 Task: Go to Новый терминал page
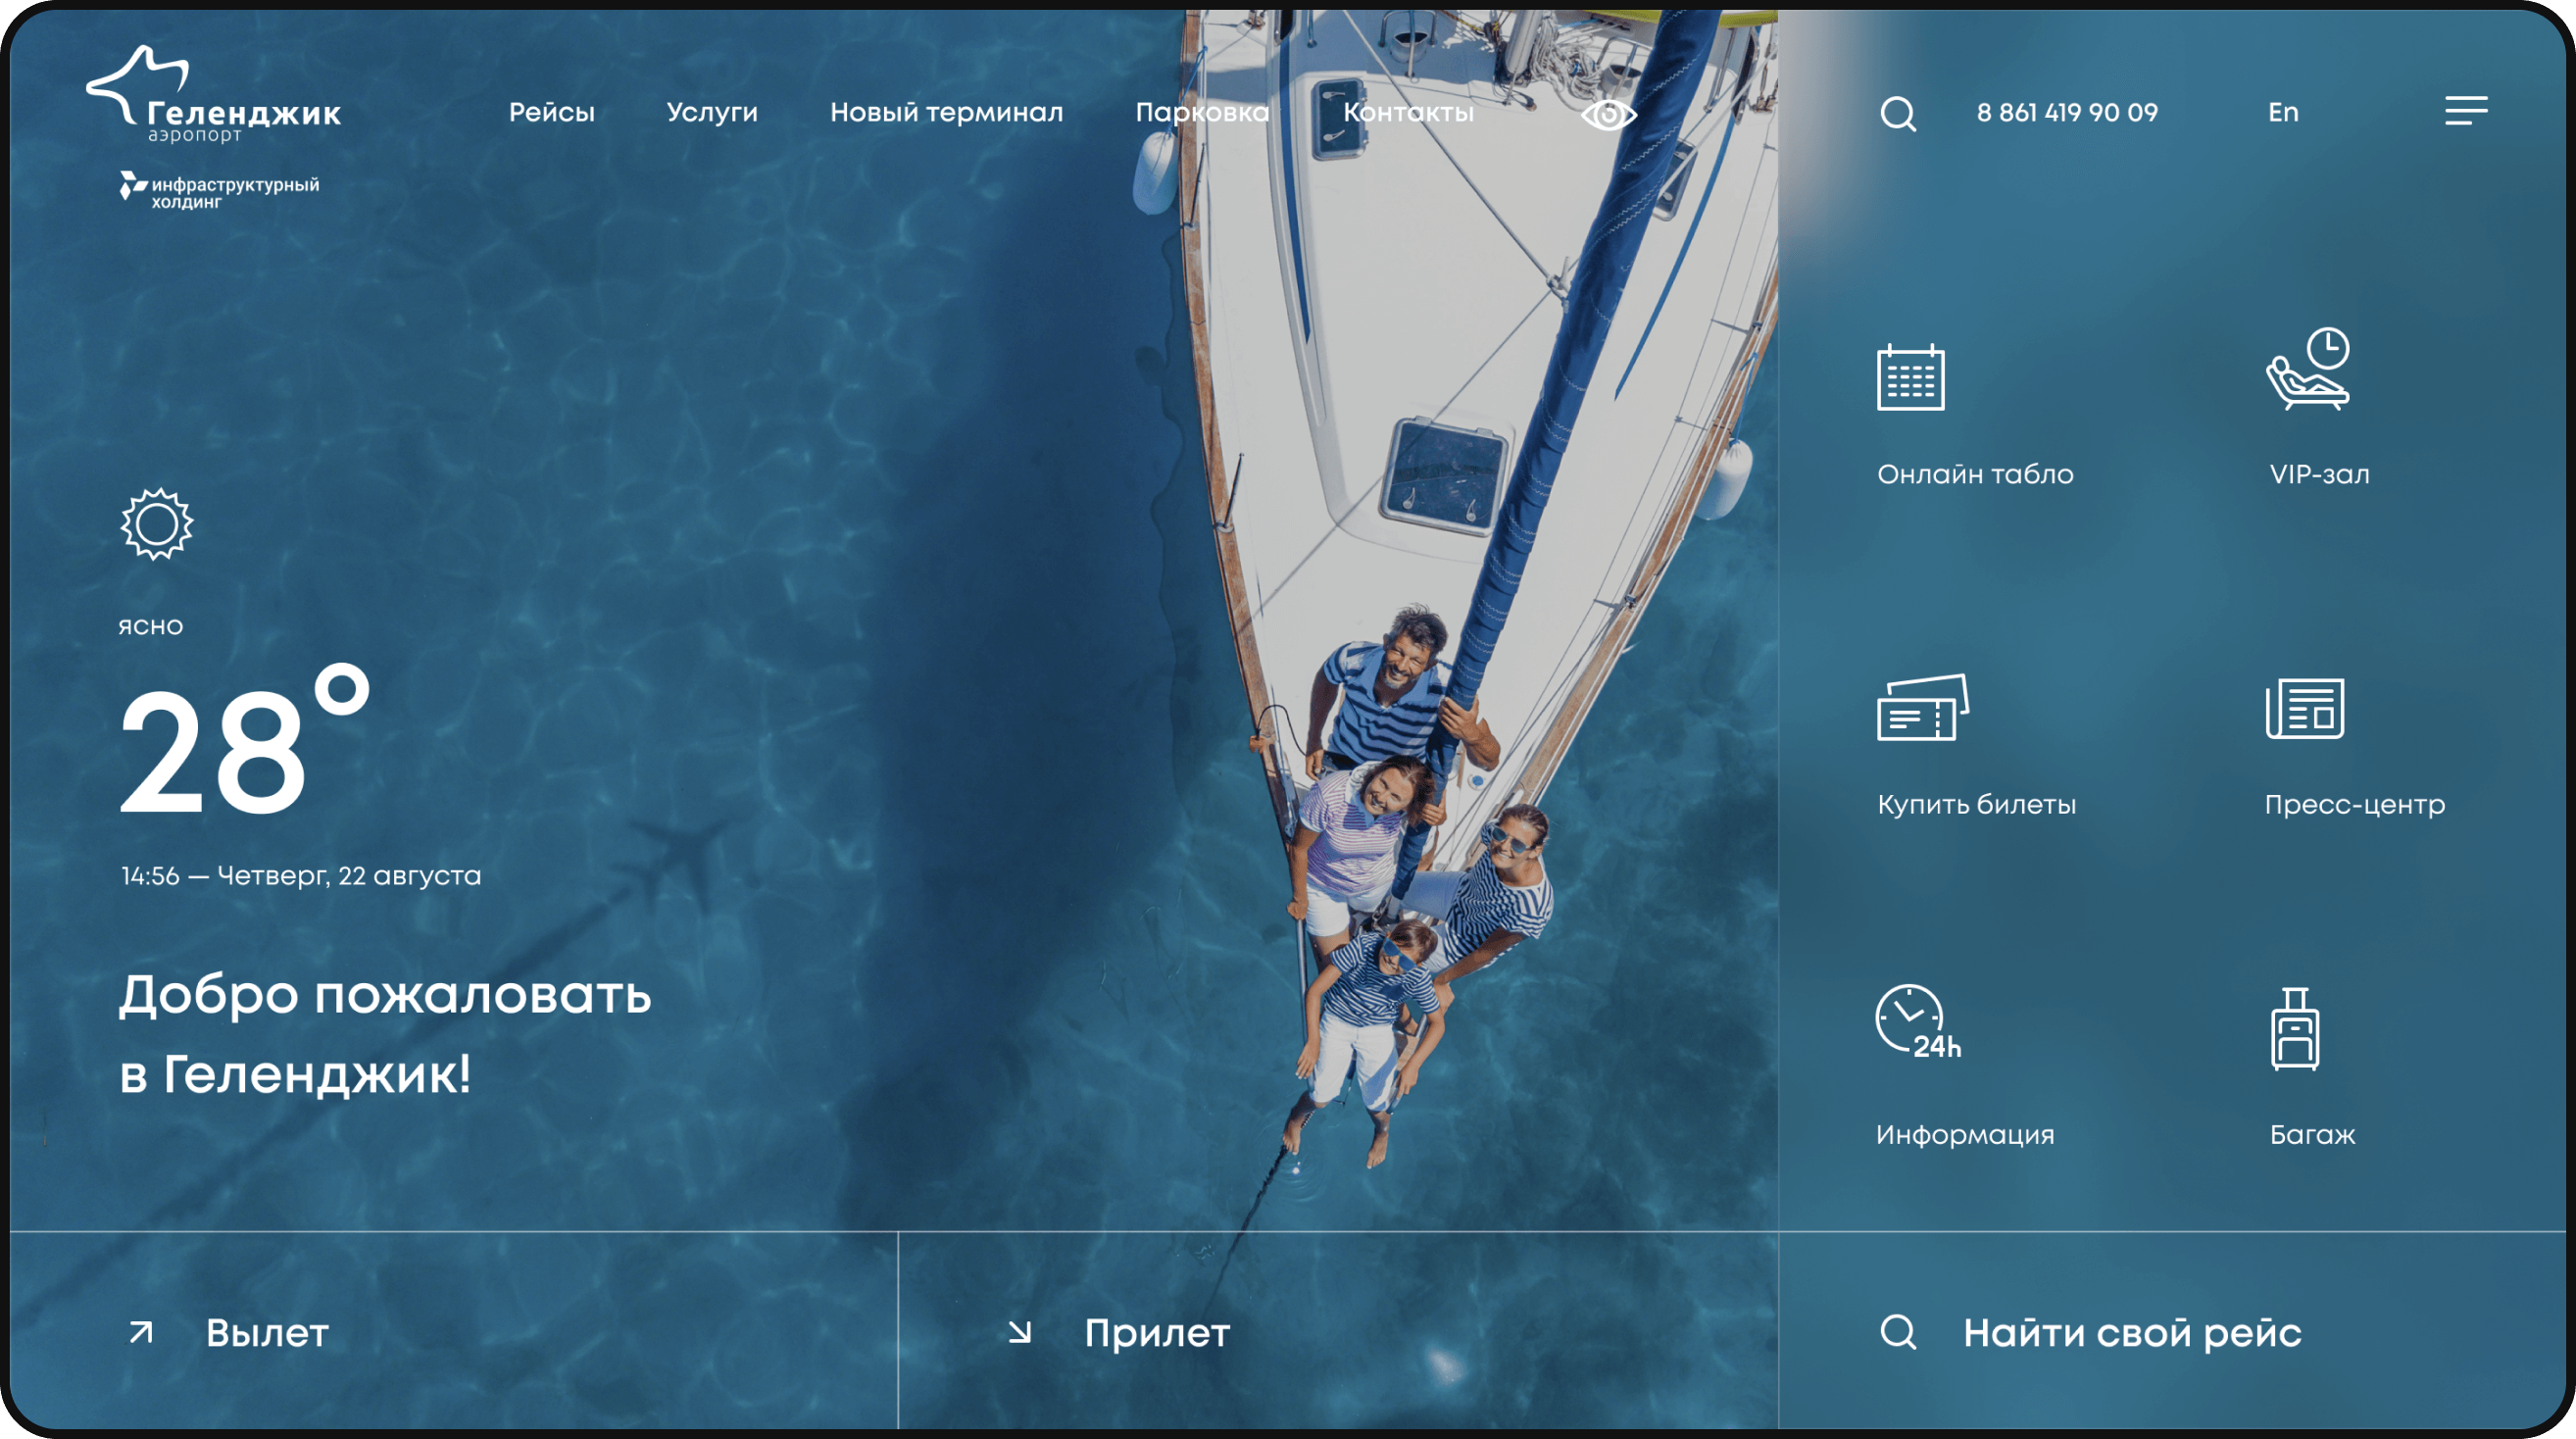[x=946, y=112]
